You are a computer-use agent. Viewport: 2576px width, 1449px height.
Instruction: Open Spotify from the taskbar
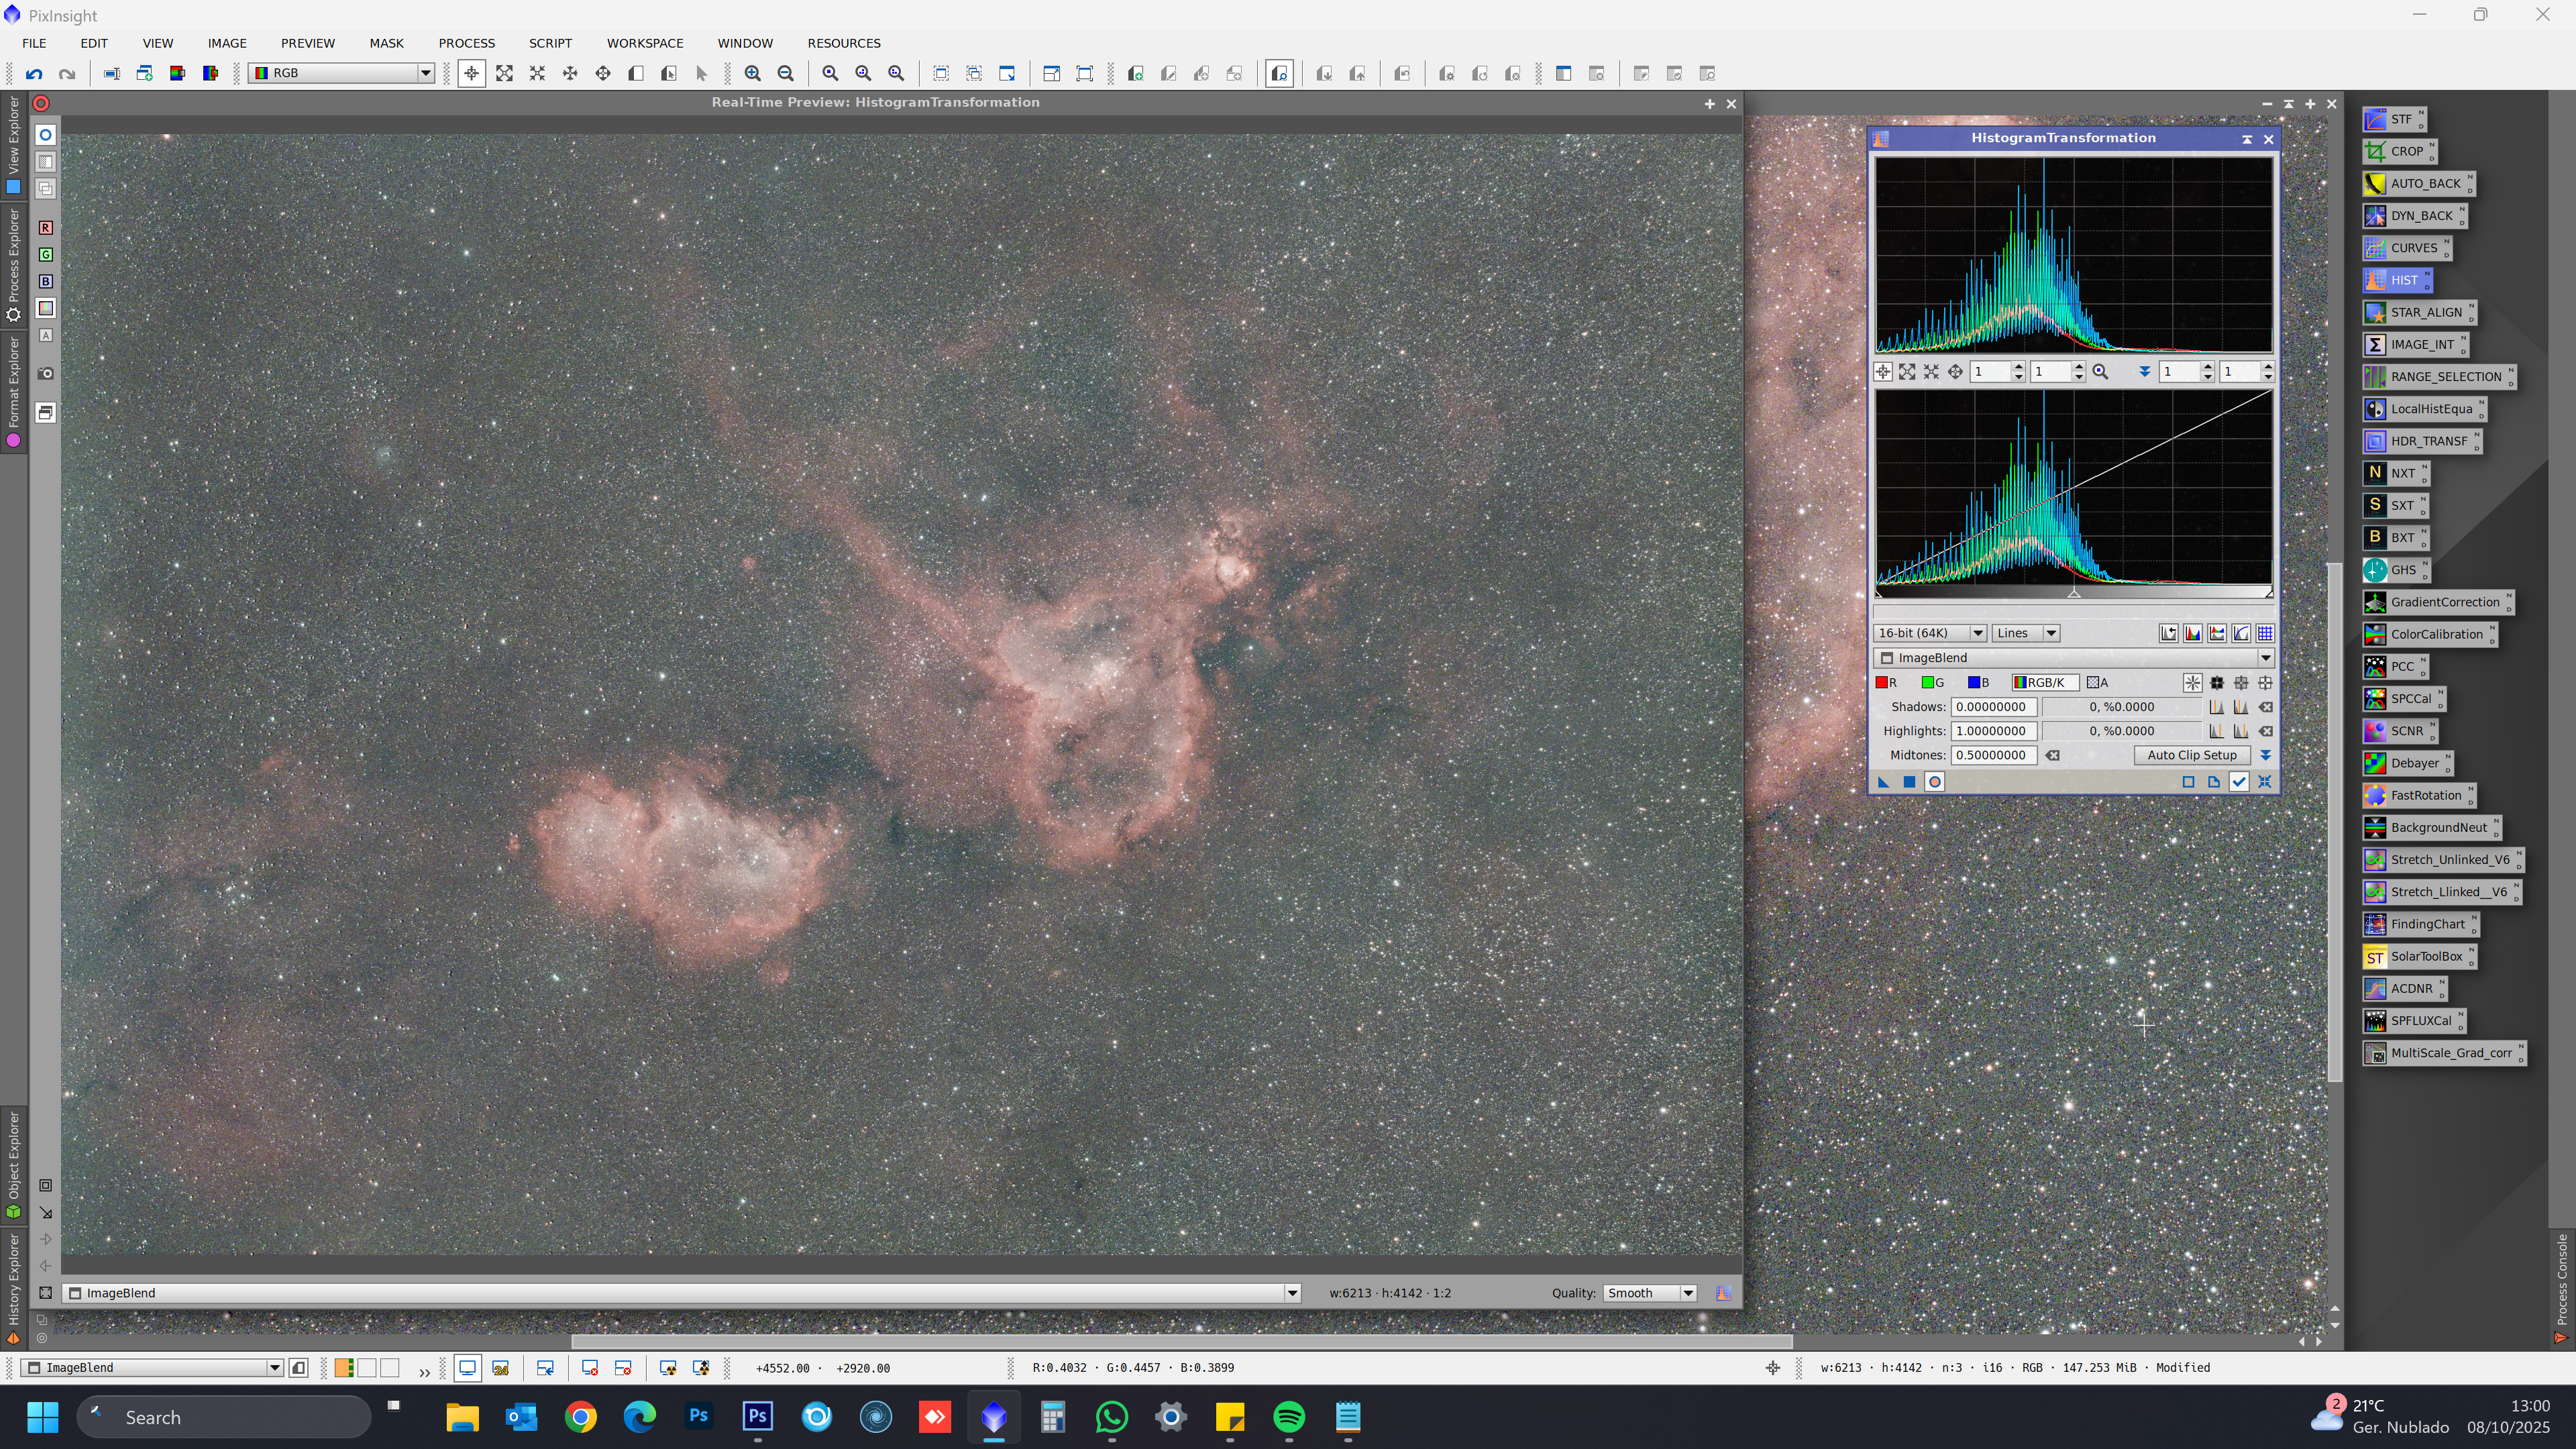point(1289,1417)
